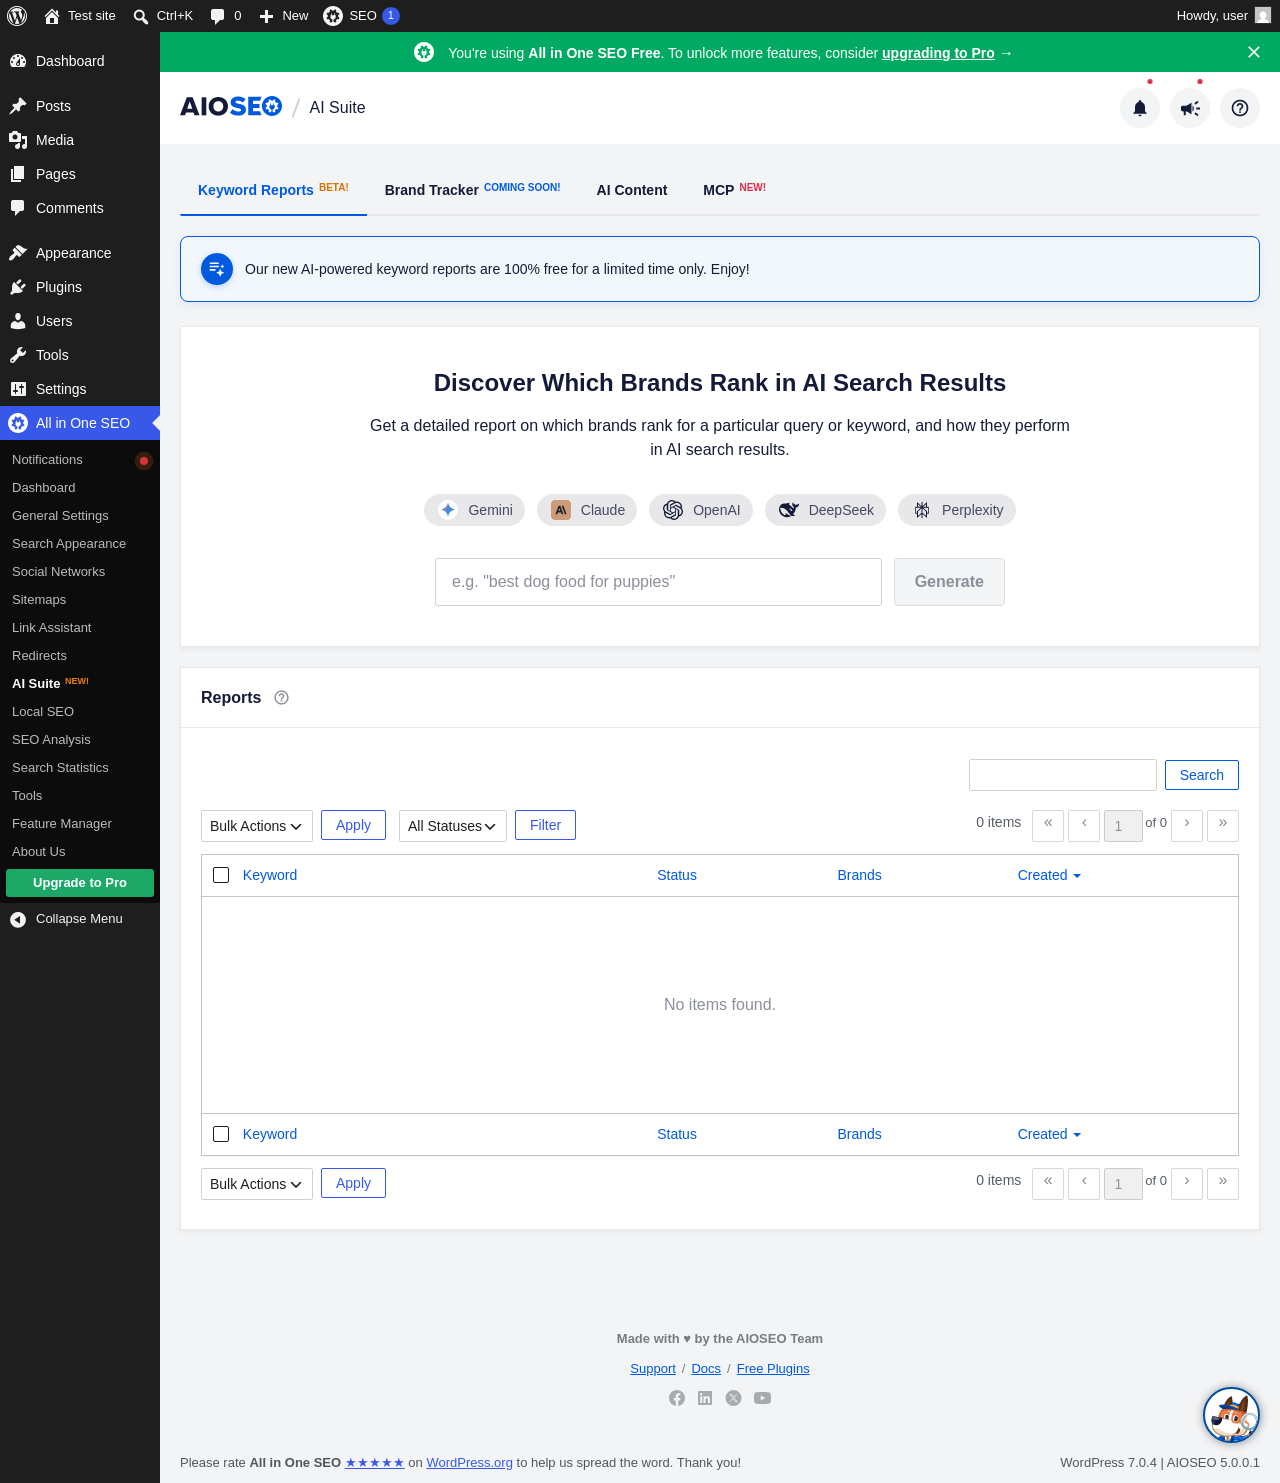The height and width of the screenshot is (1483, 1280).
Task: Select all rows with header Keyword checkbox
Action: pyautogui.click(x=222, y=875)
